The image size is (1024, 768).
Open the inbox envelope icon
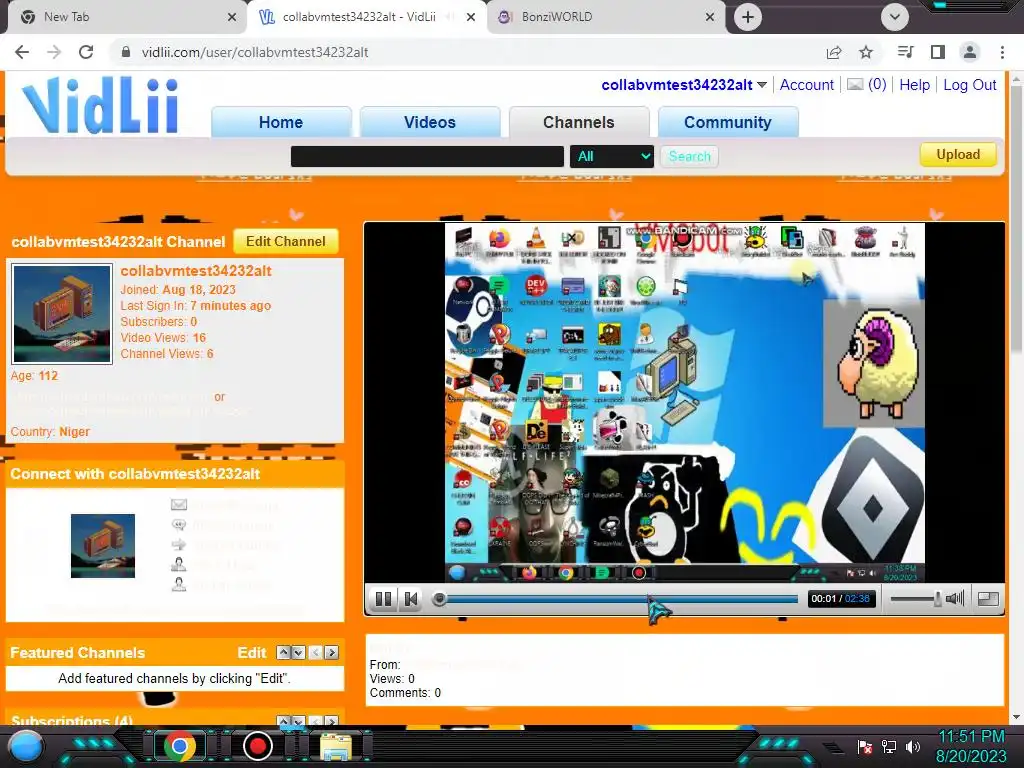coord(855,84)
